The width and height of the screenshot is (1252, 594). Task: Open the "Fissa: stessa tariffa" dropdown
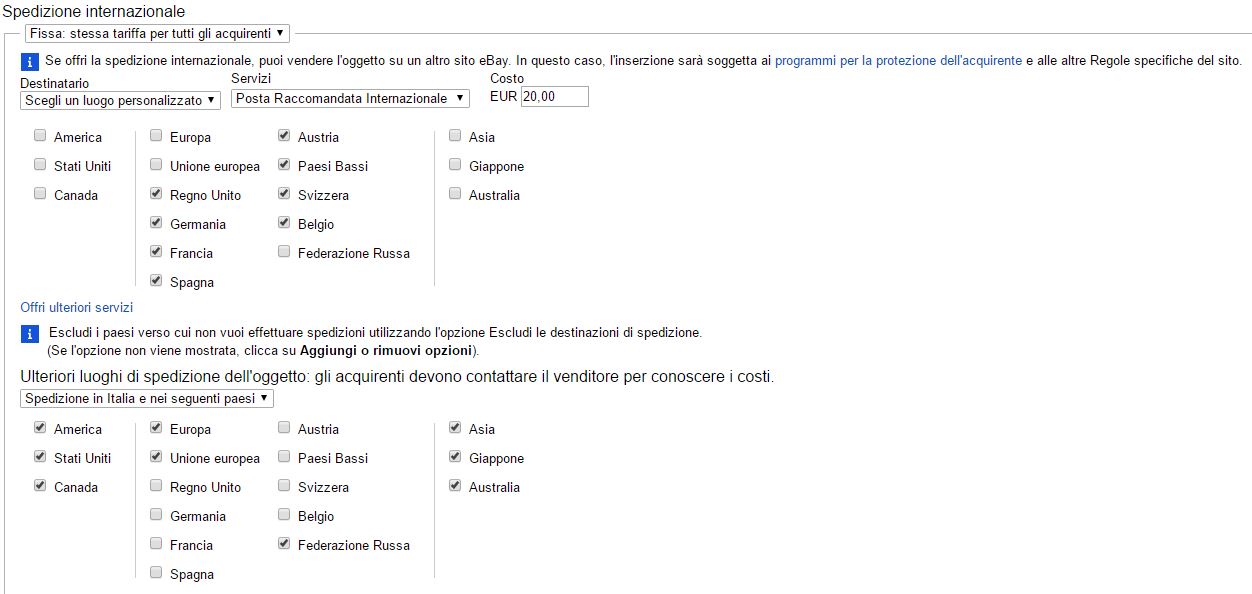click(157, 33)
